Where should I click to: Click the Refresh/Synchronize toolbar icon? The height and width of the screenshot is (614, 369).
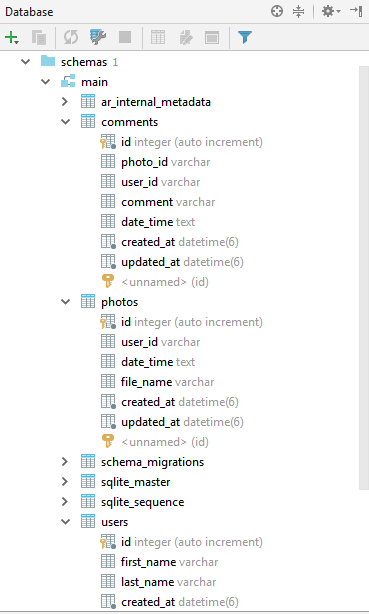[71, 38]
